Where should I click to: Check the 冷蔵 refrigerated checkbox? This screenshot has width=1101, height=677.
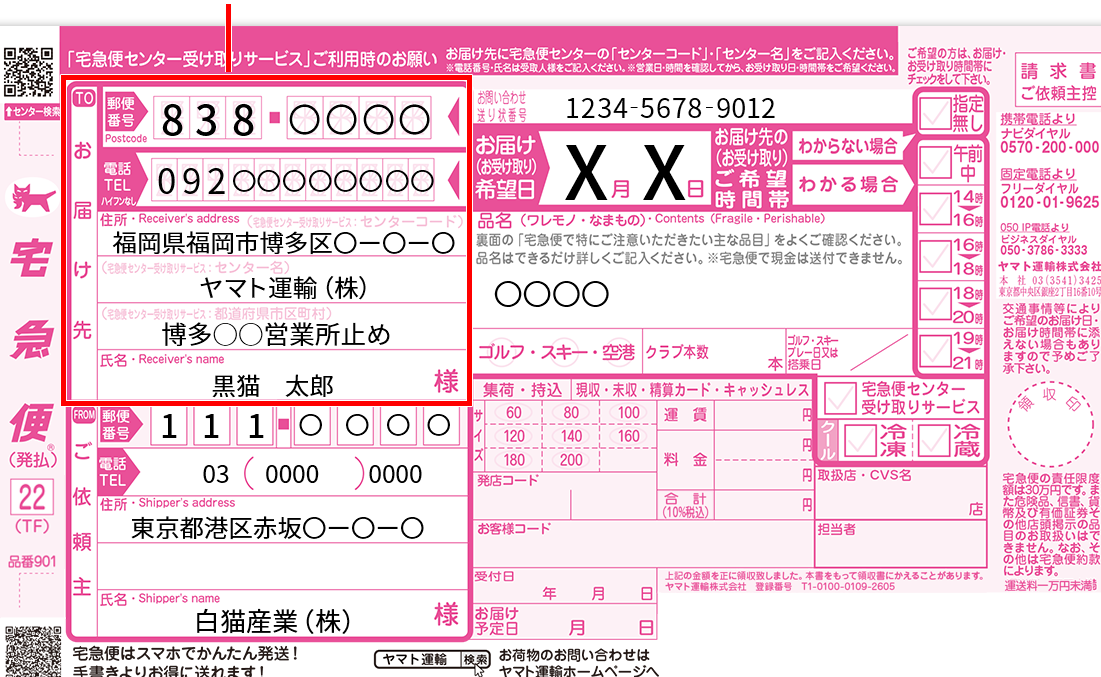[x=934, y=440]
